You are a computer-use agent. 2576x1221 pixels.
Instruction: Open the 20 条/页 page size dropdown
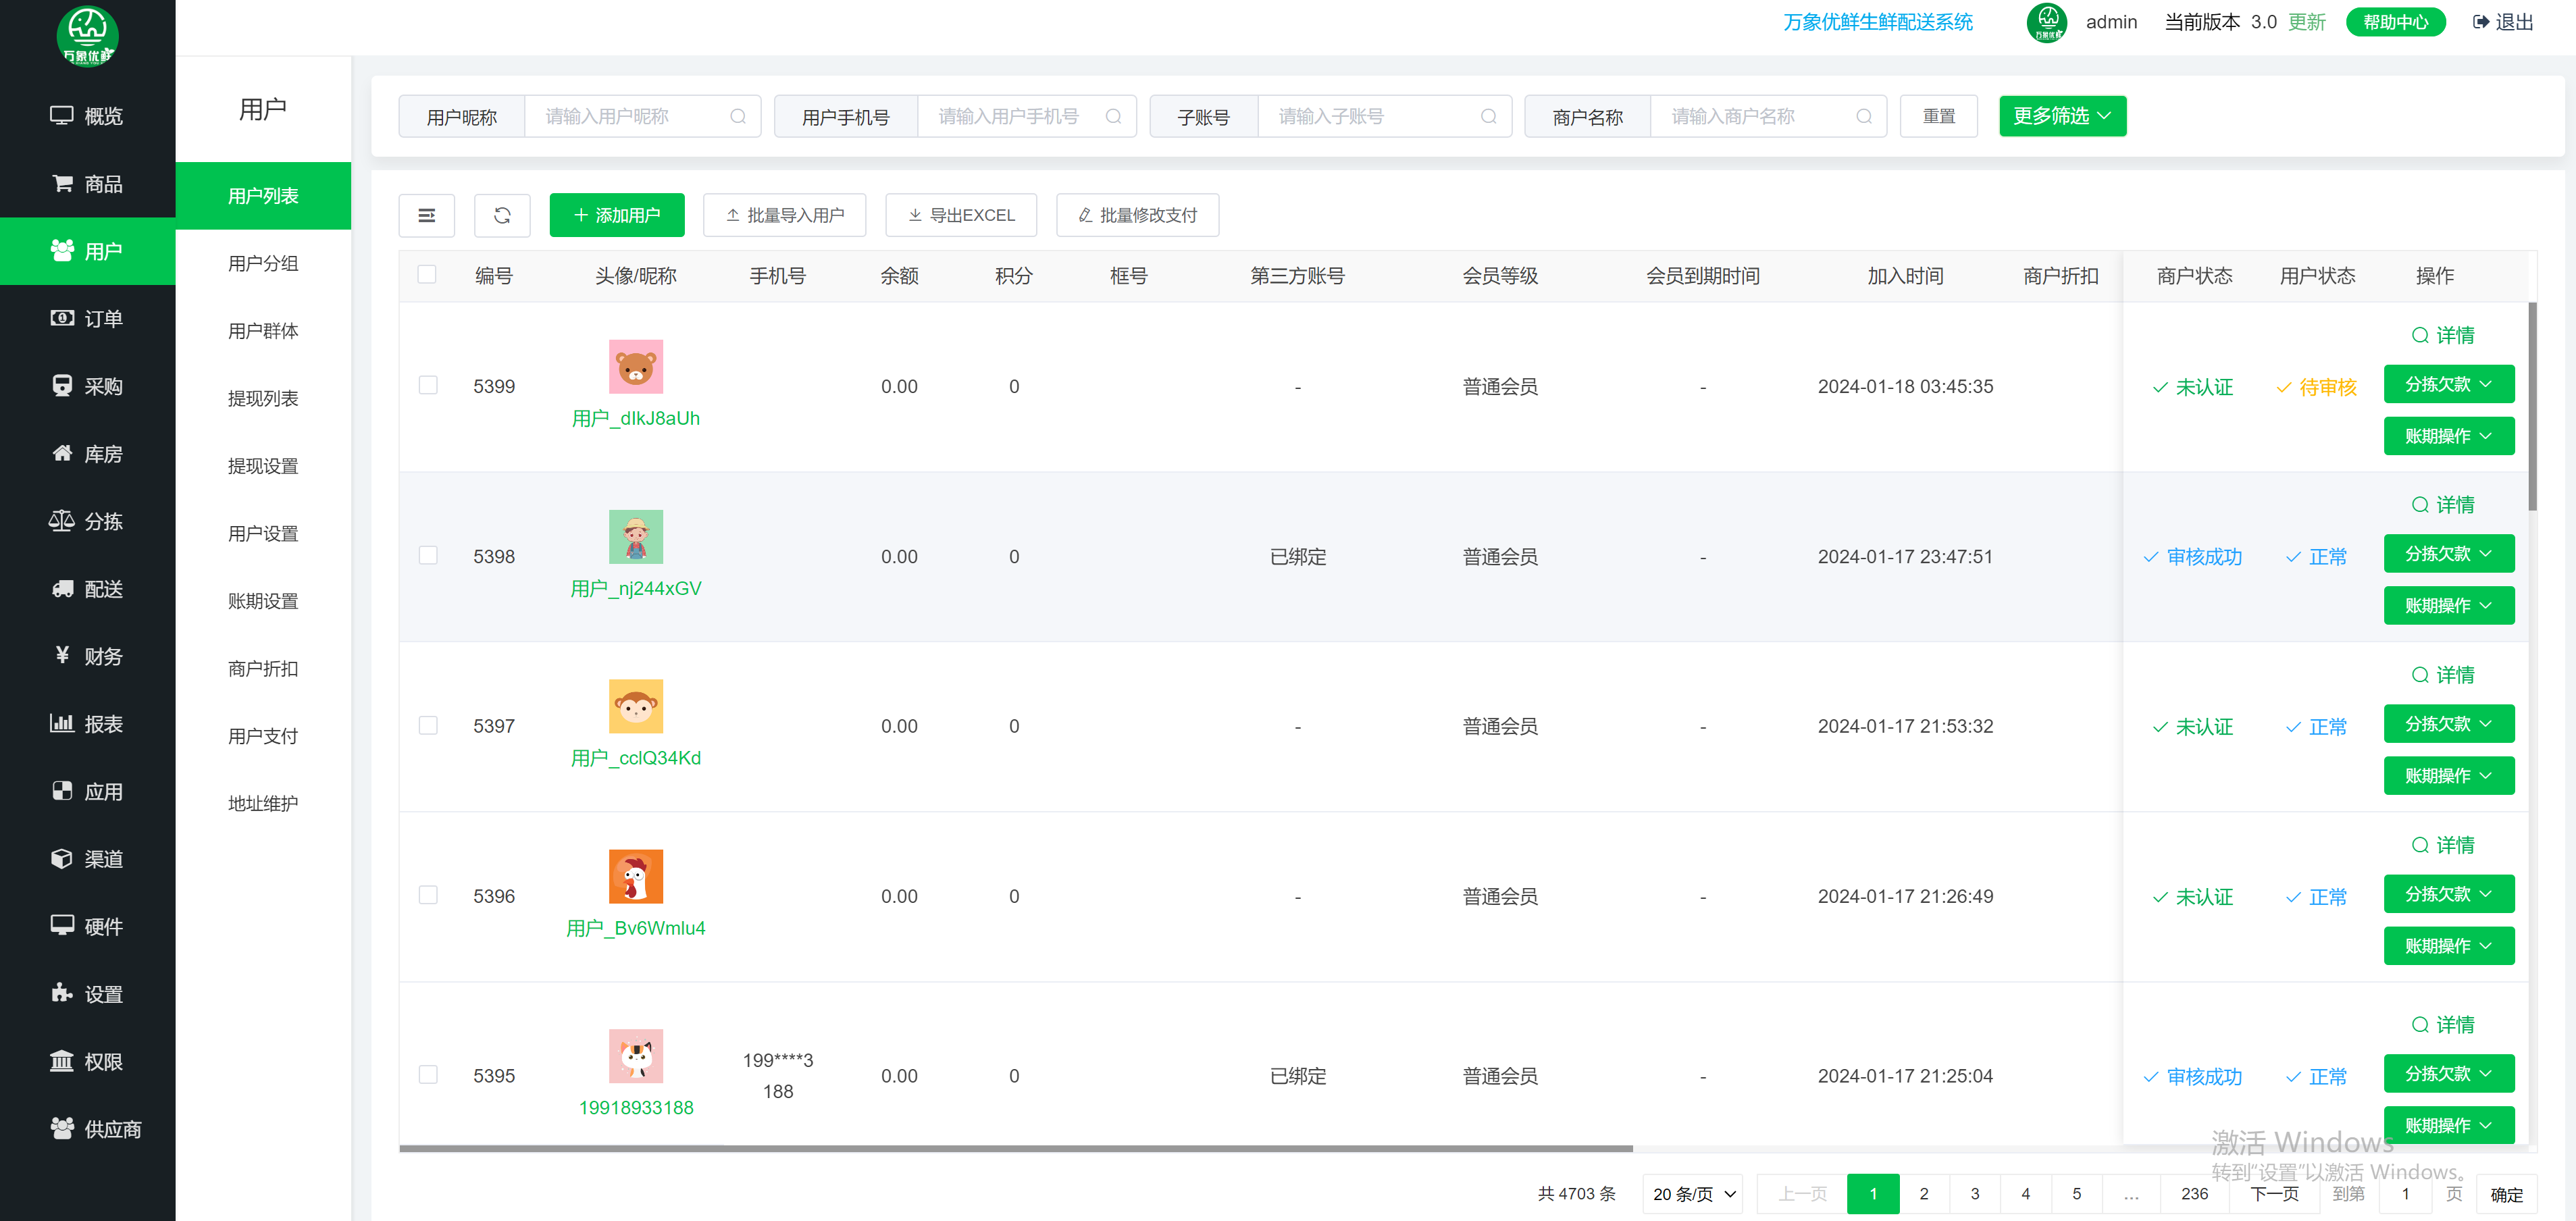(1692, 1194)
